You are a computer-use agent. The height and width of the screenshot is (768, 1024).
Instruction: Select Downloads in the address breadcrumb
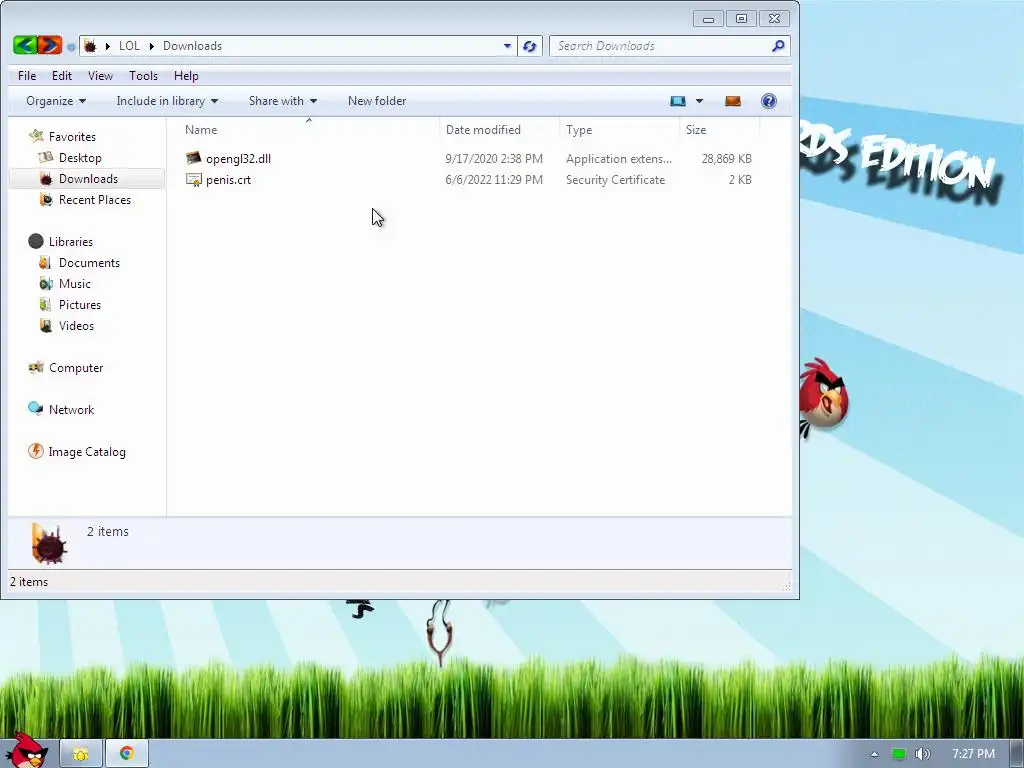point(192,46)
